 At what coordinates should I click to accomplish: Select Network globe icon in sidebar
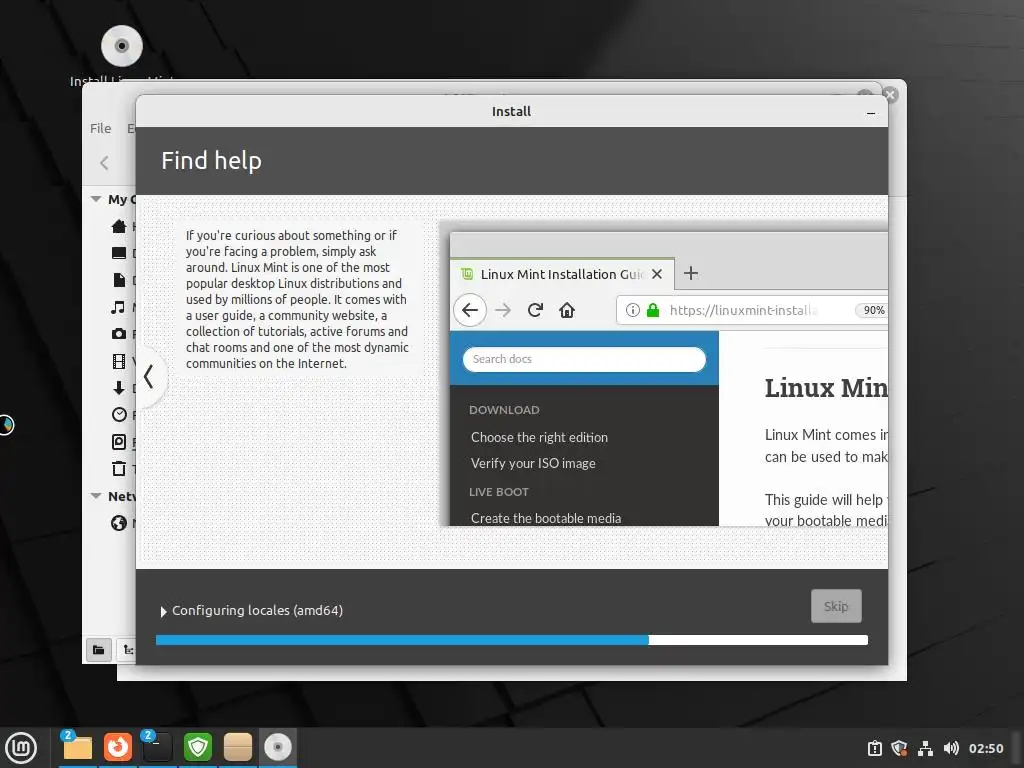pos(119,523)
